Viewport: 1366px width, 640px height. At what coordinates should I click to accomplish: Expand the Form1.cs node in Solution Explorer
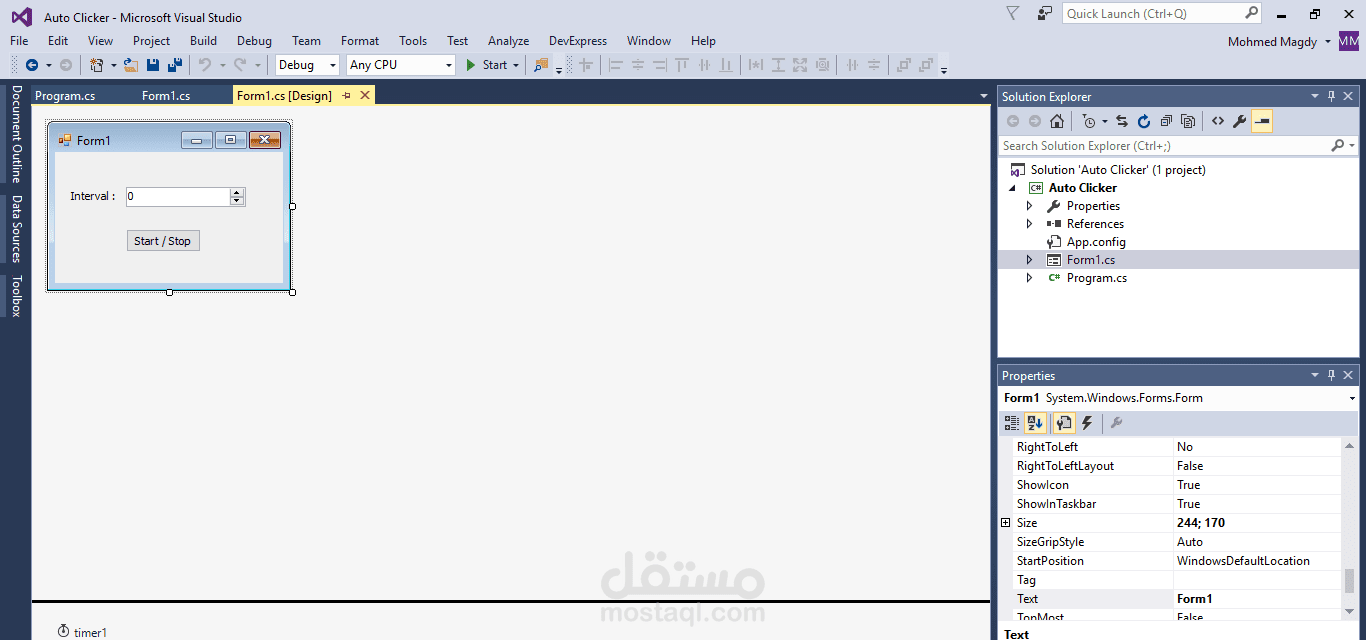click(x=1030, y=260)
